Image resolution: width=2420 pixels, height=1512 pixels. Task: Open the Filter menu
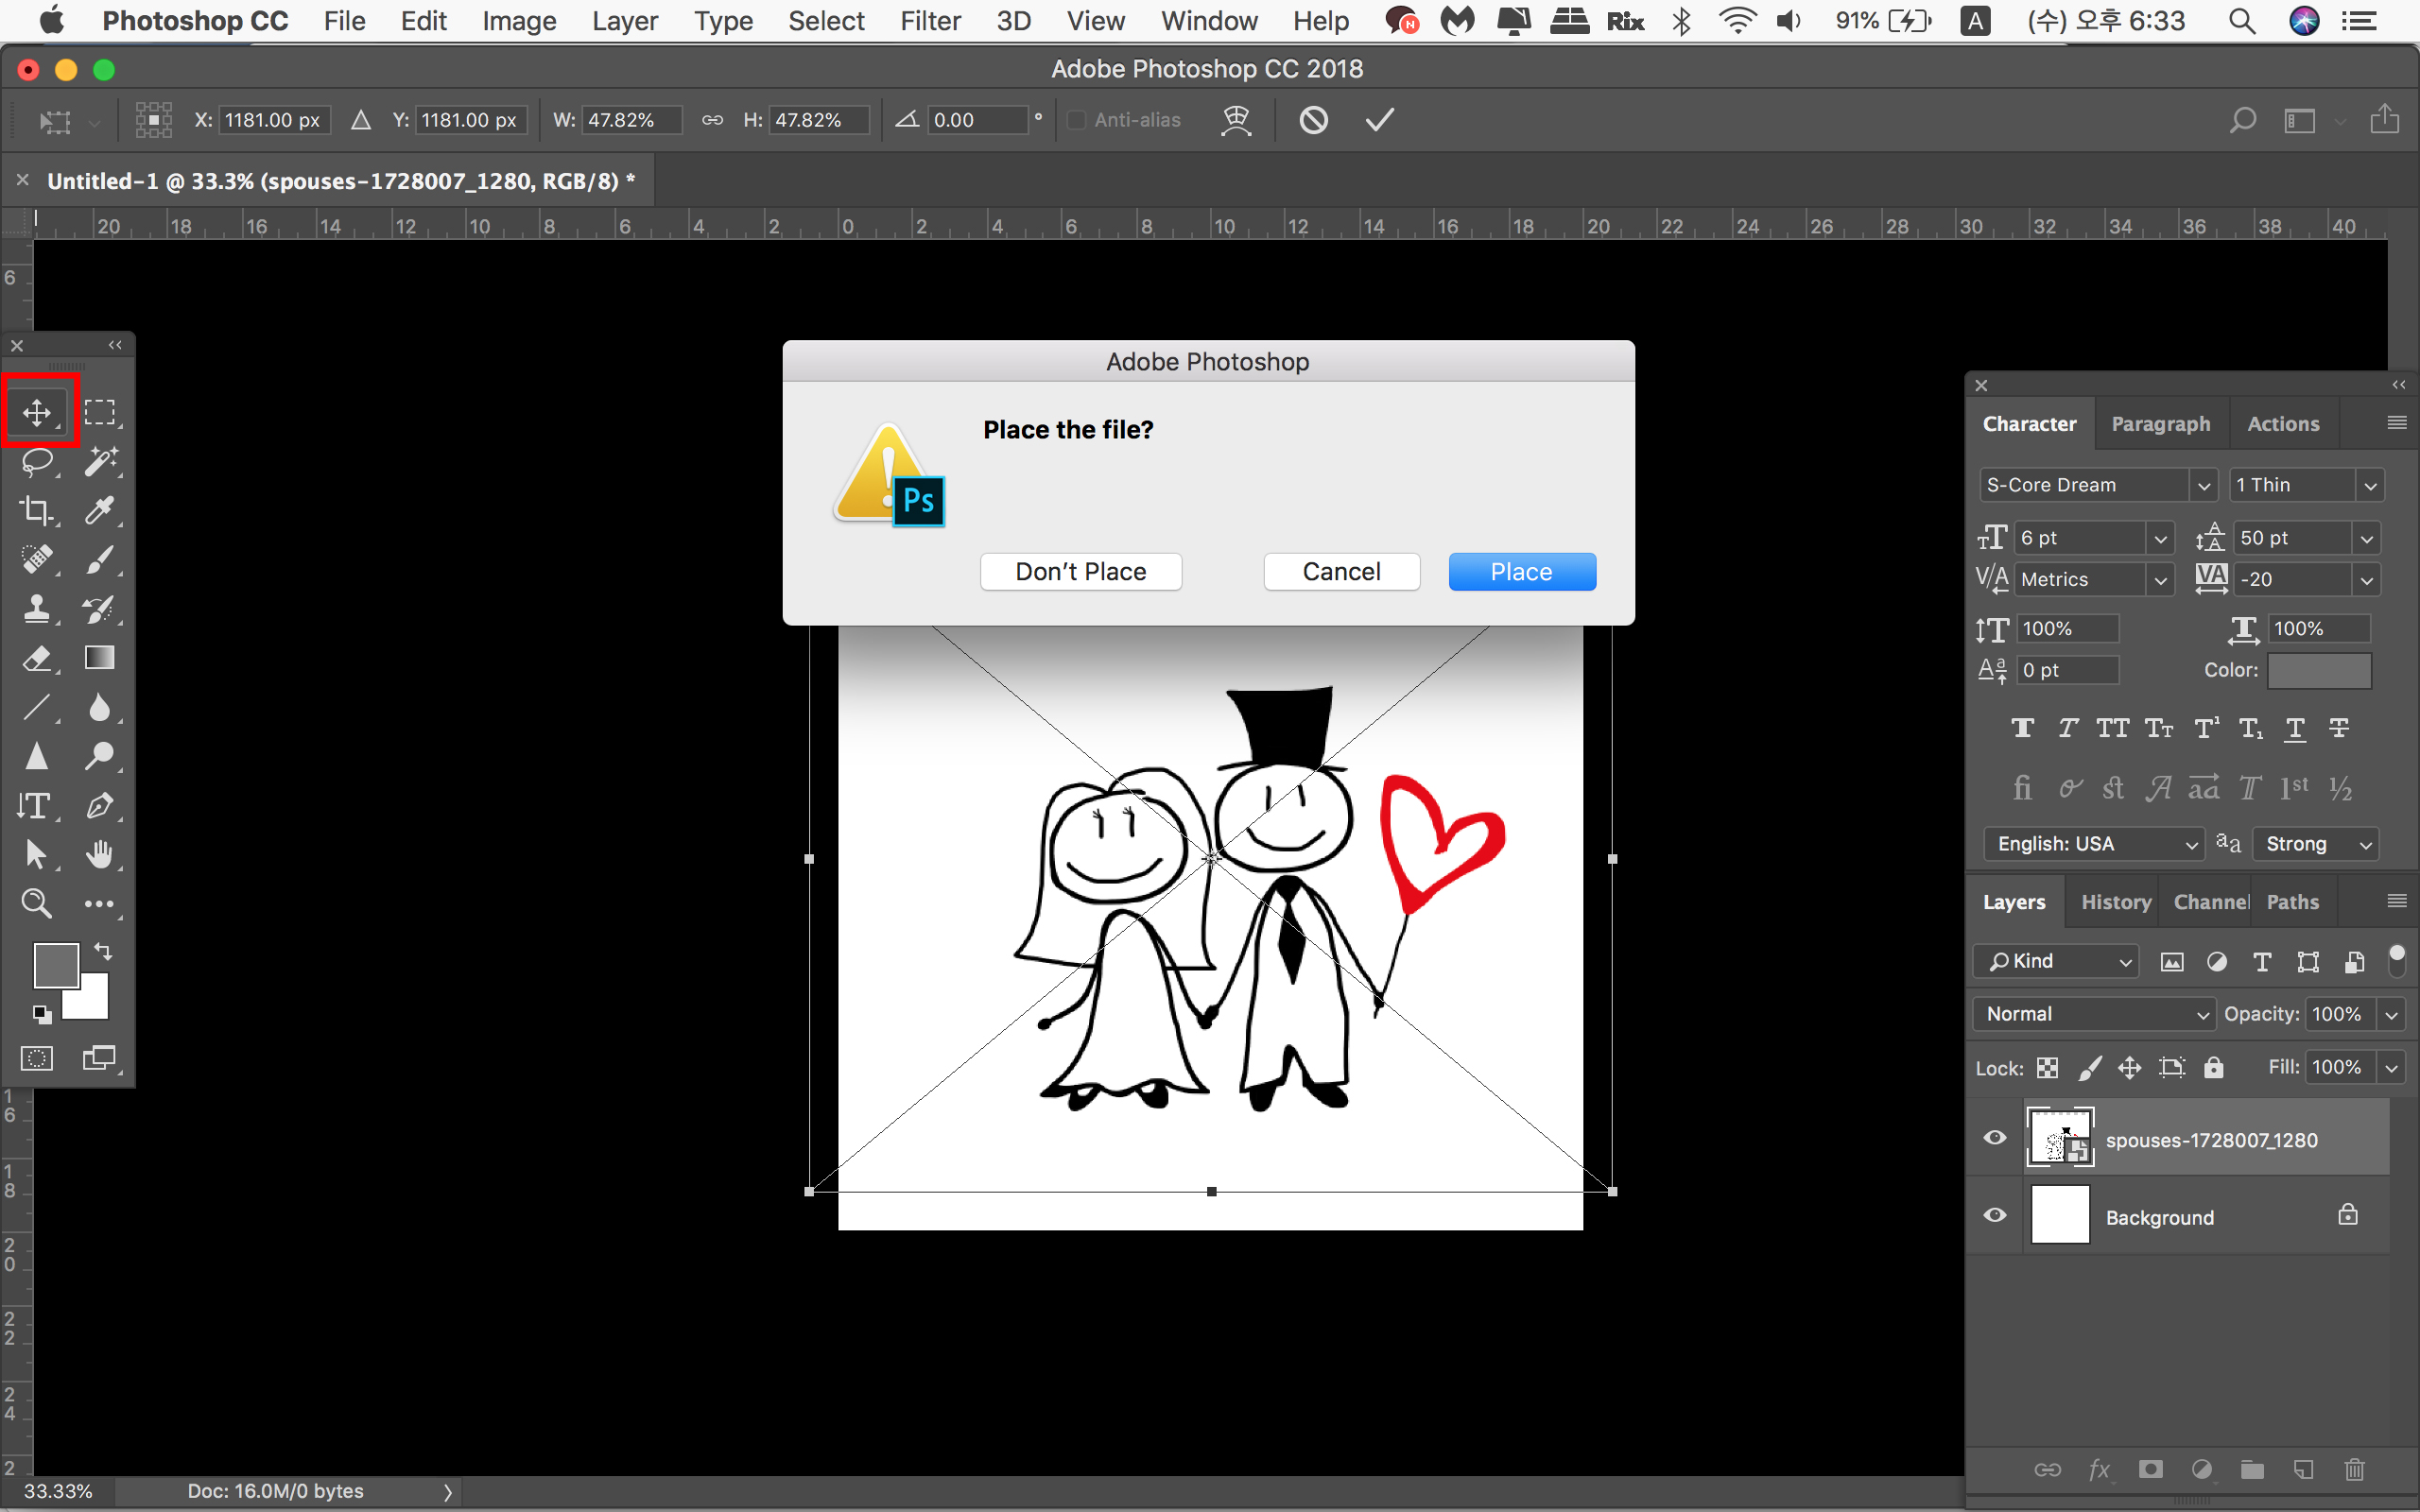[929, 21]
